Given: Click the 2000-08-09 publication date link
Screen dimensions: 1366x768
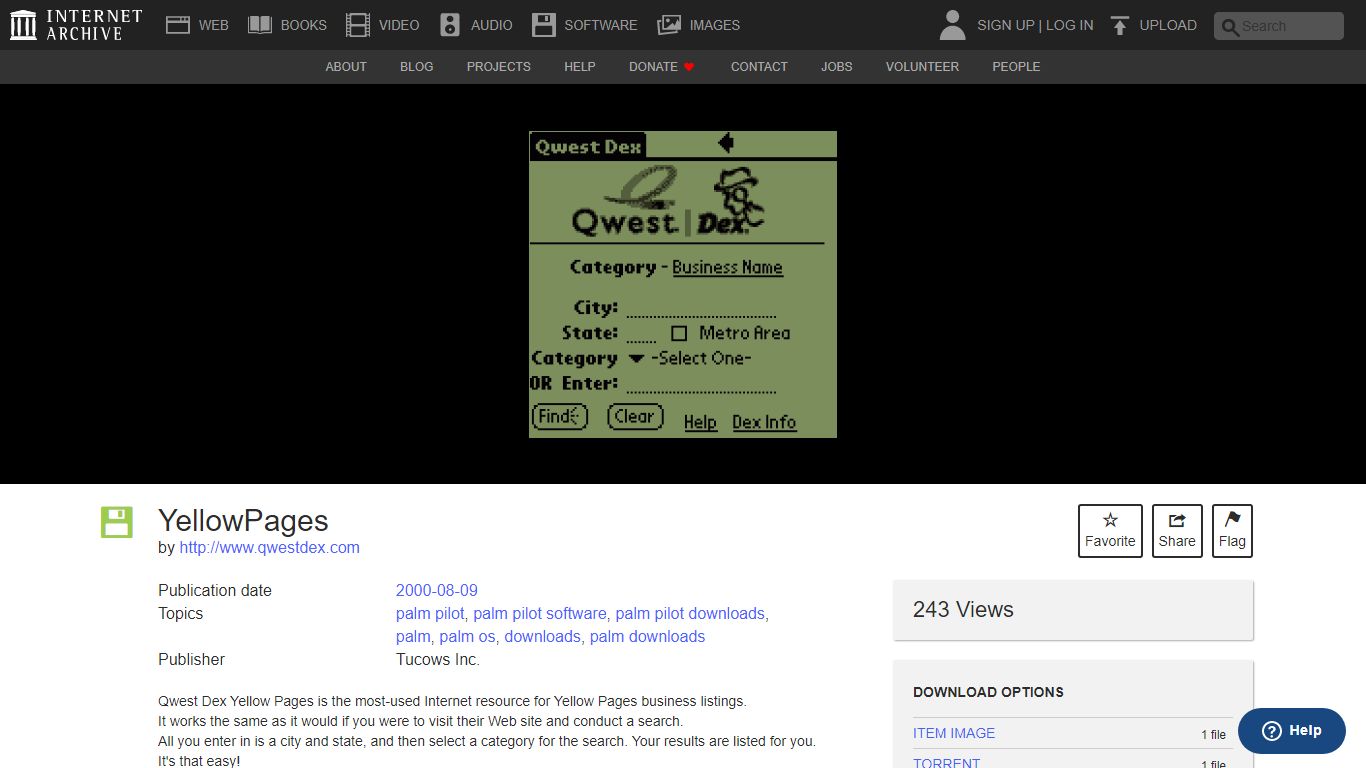Looking at the screenshot, I should [437, 591].
